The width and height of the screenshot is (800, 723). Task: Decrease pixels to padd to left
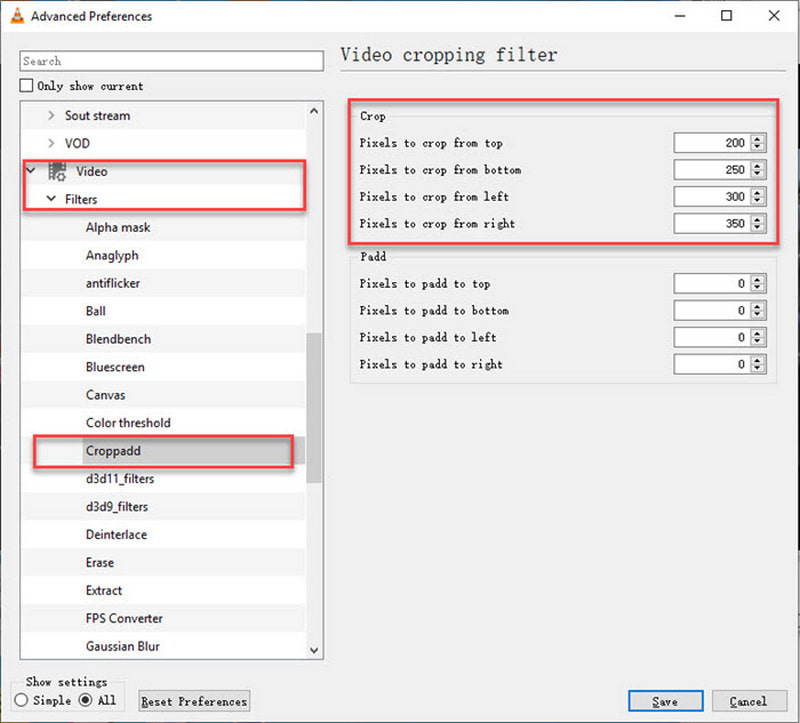point(758,341)
